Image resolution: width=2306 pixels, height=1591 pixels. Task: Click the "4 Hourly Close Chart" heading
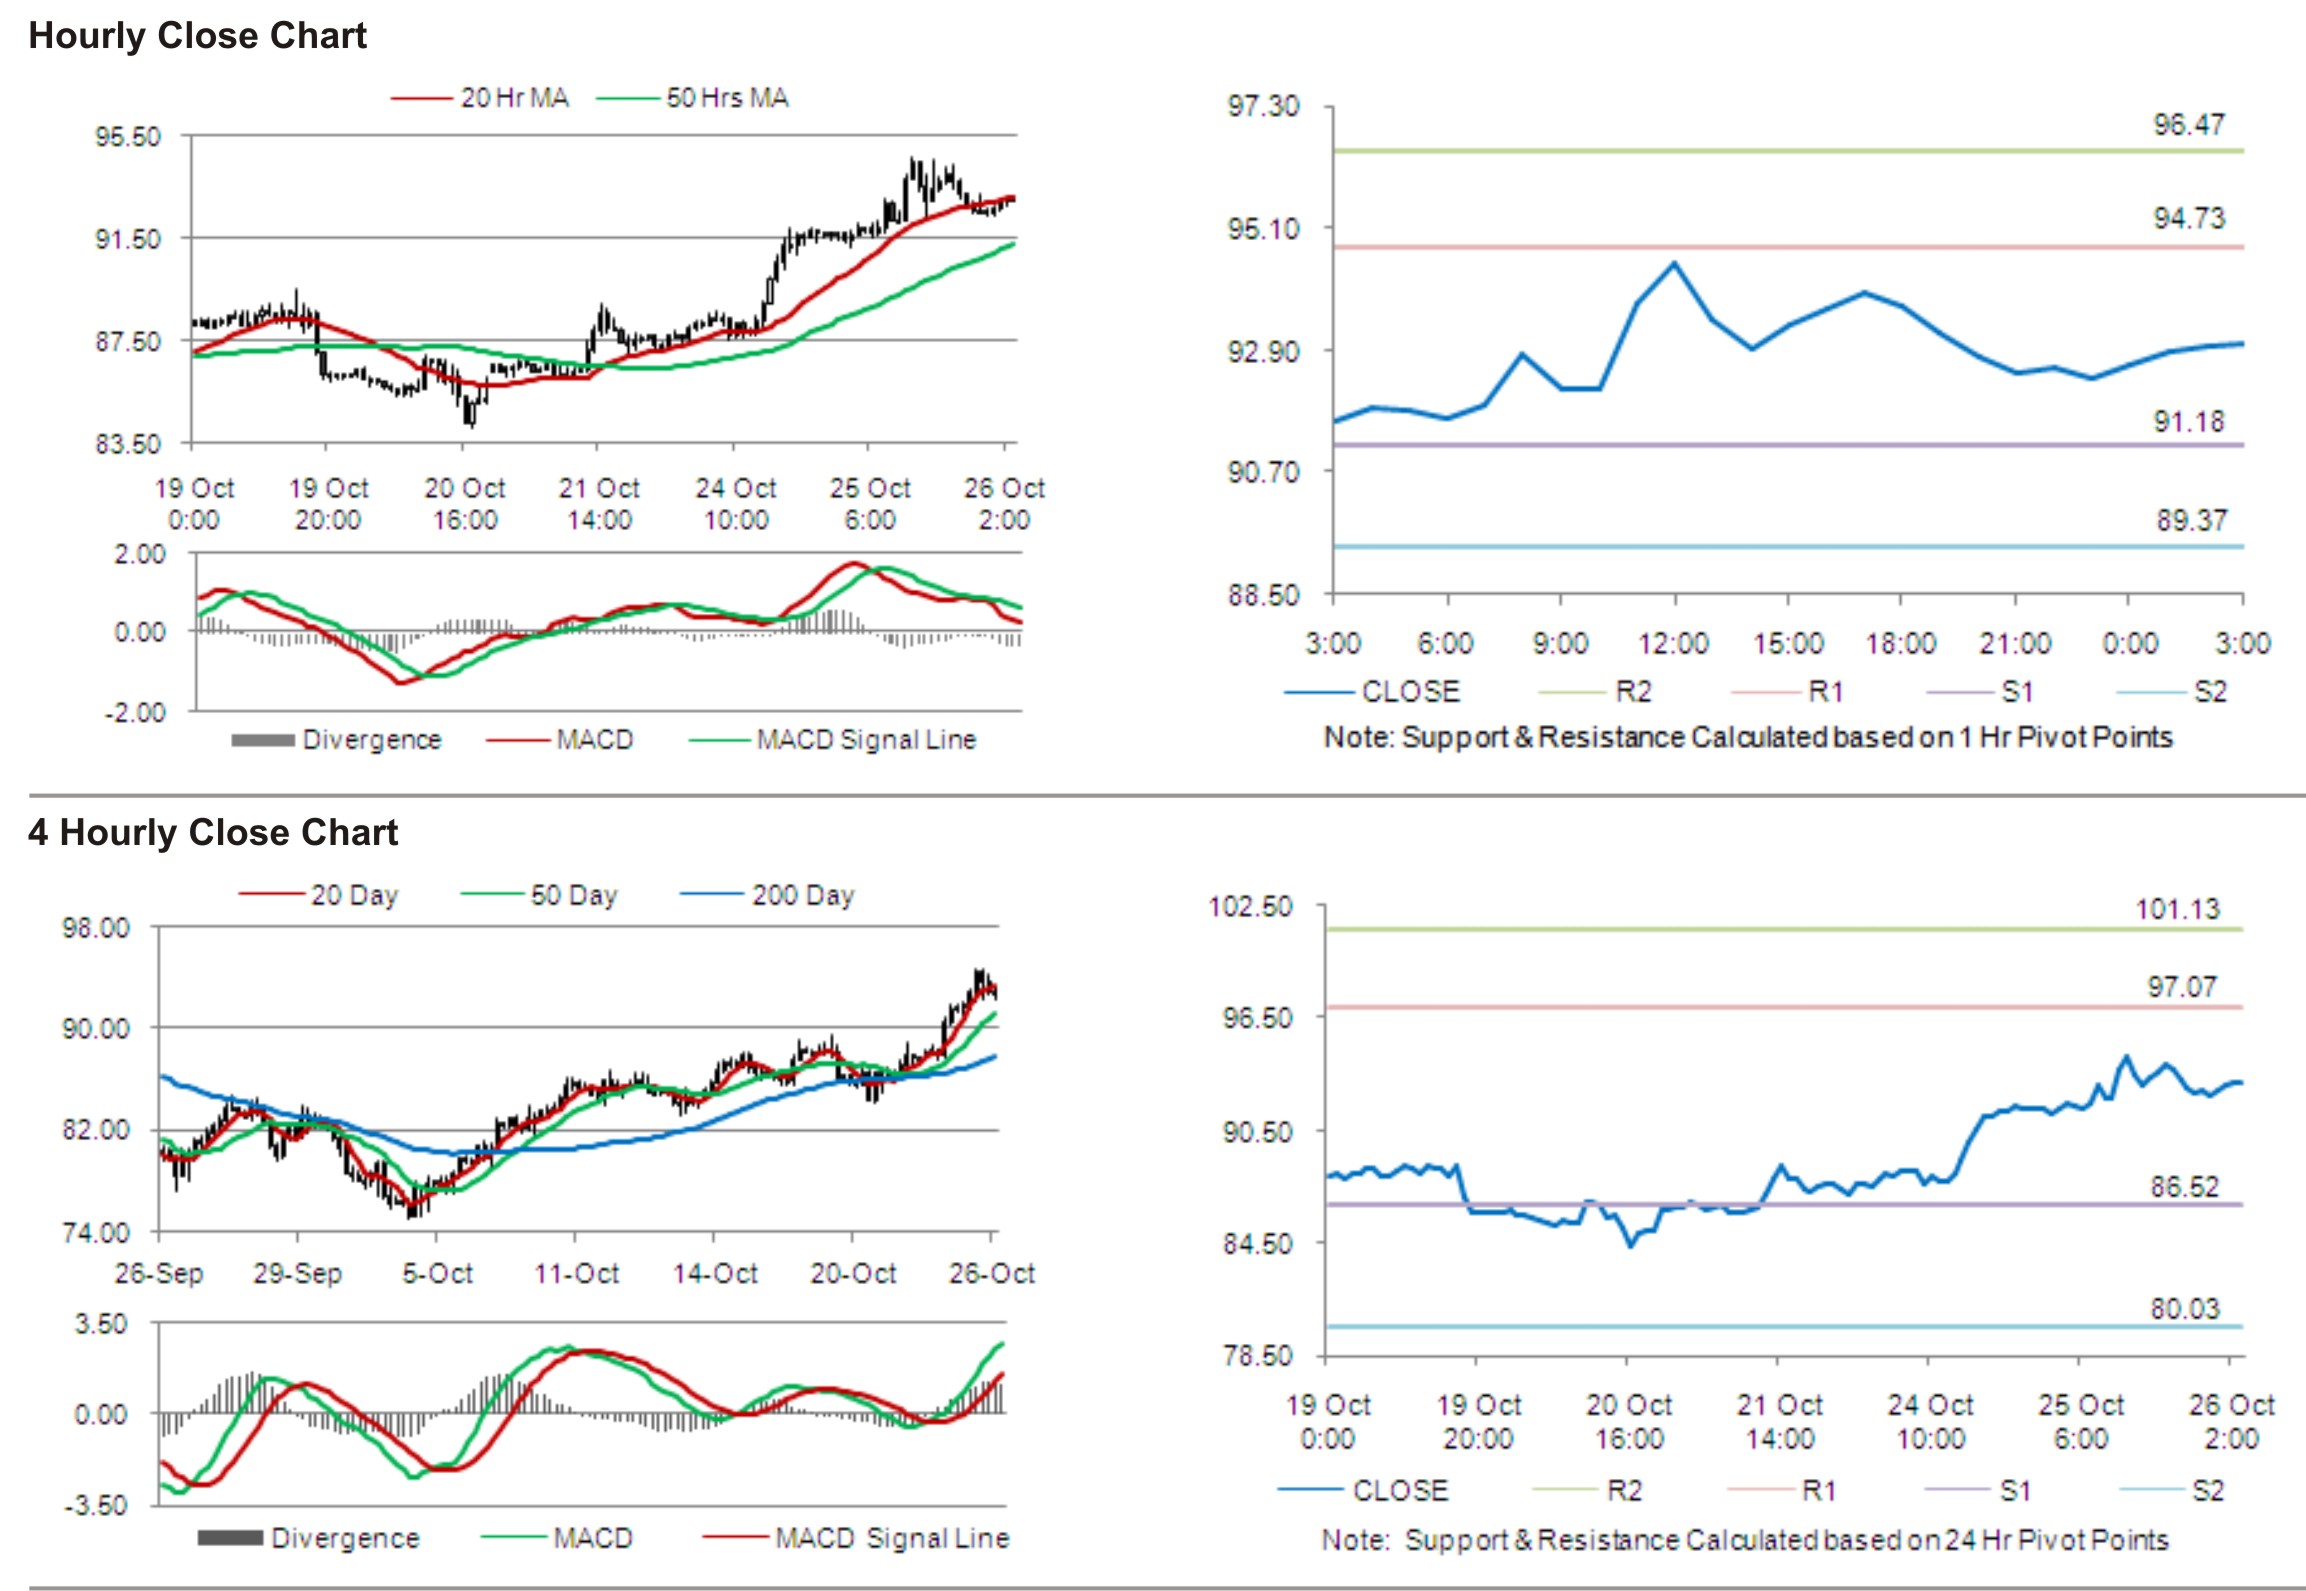pyautogui.click(x=213, y=832)
